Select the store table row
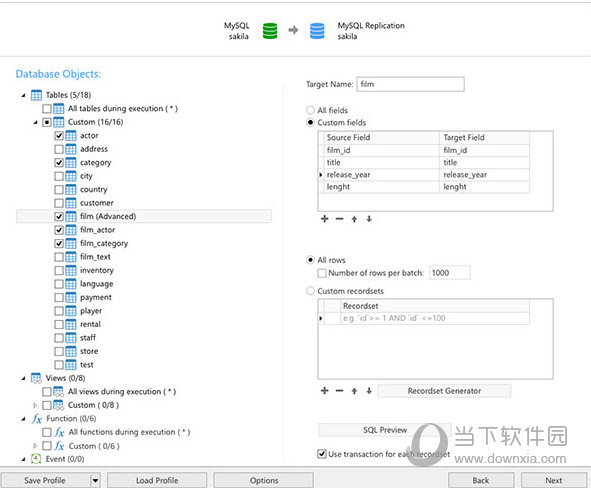 click(x=144, y=351)
